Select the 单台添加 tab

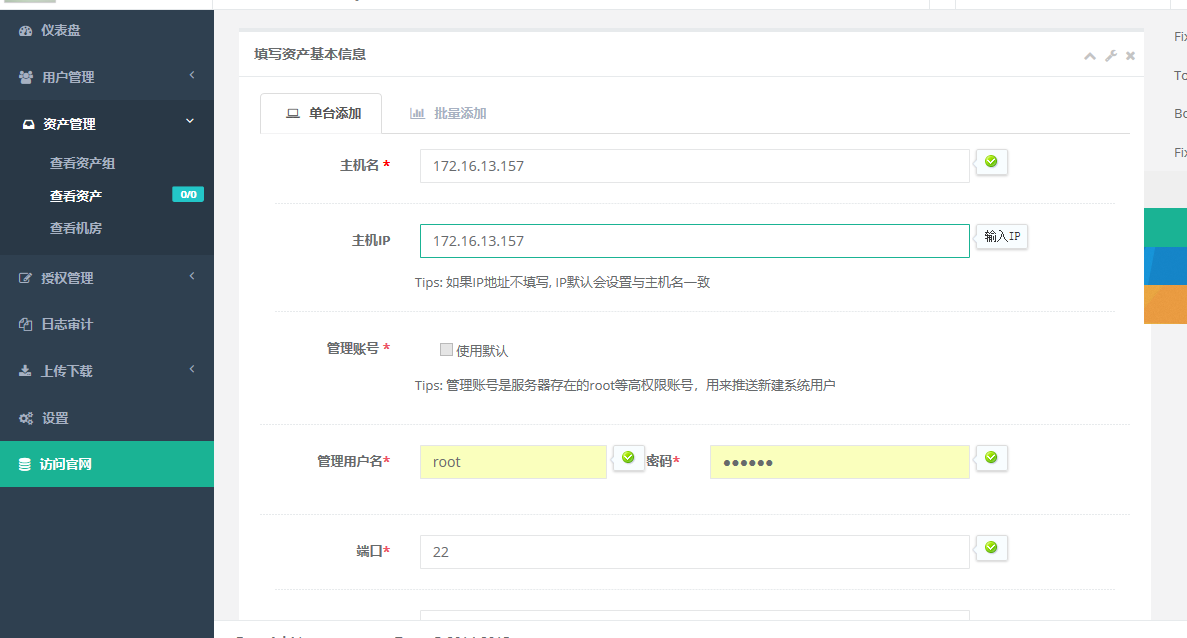[x=322, y=114]
